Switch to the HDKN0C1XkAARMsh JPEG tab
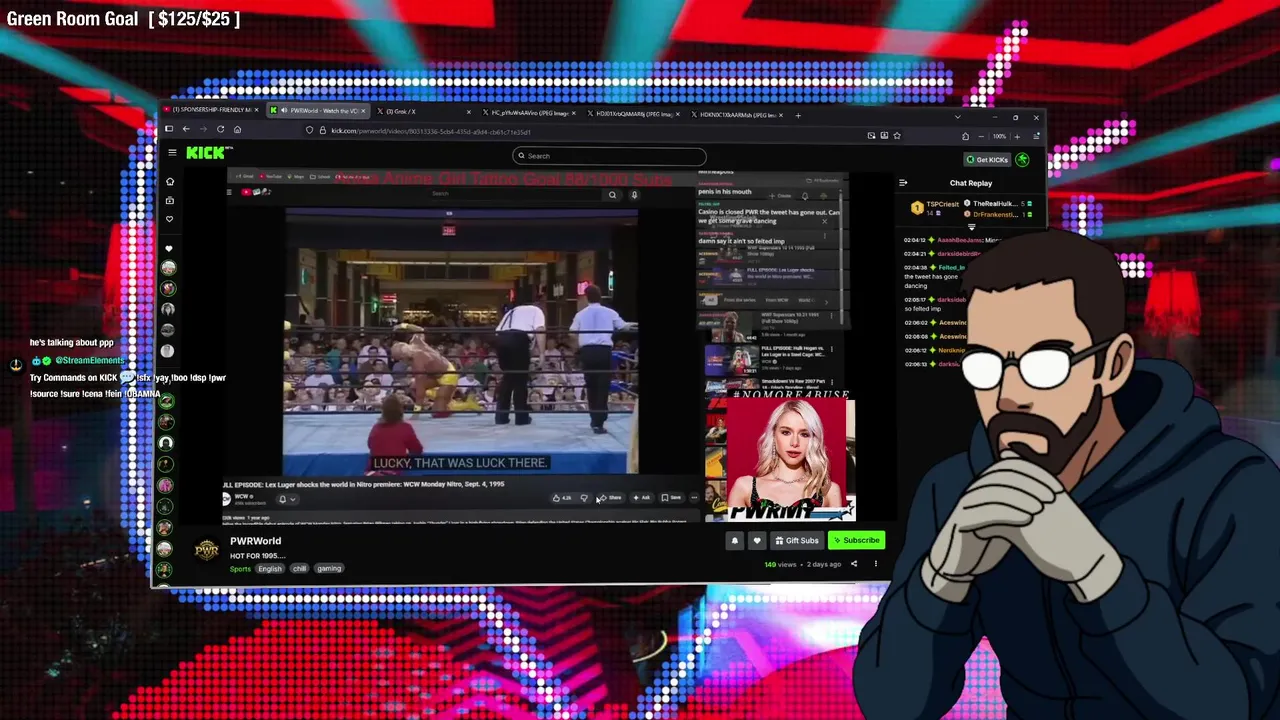 738,115
